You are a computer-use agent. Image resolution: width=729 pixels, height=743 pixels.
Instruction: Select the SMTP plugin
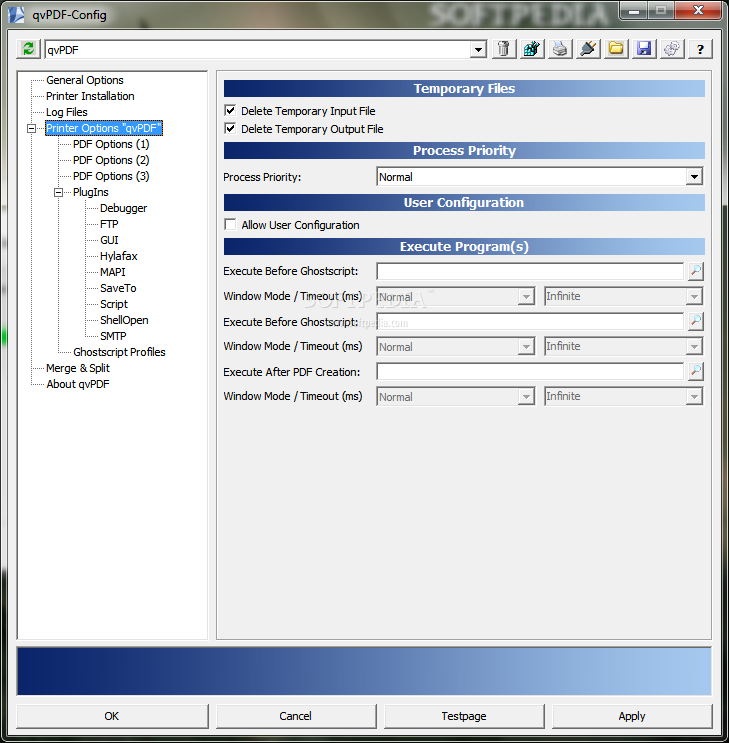pyautogui.click(x=113, y=336)
